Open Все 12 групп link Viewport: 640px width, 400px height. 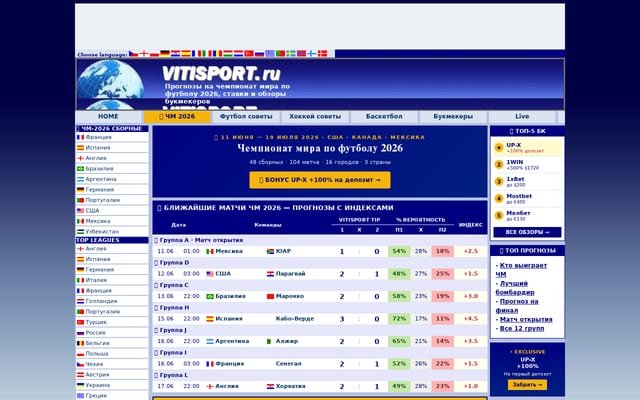(522, 329)
